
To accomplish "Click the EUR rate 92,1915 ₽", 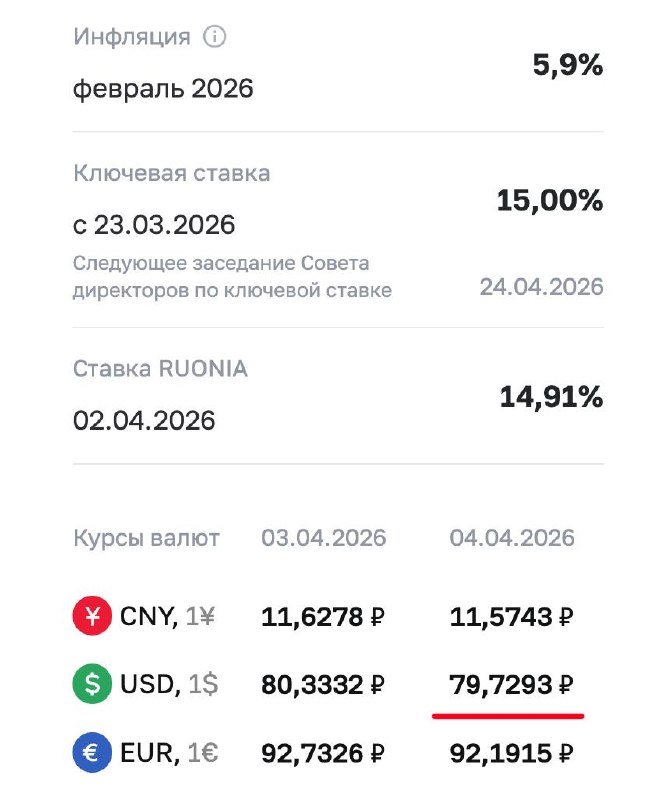I will point(511,752).
